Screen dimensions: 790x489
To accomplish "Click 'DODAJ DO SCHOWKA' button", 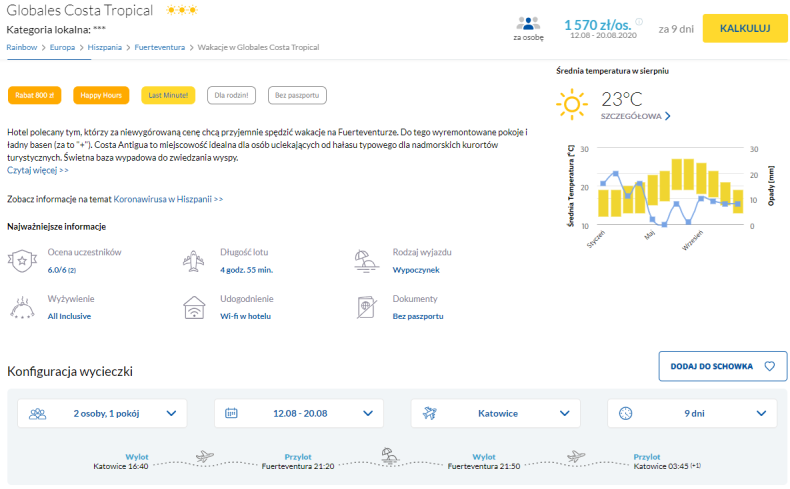I will [723, 366].
